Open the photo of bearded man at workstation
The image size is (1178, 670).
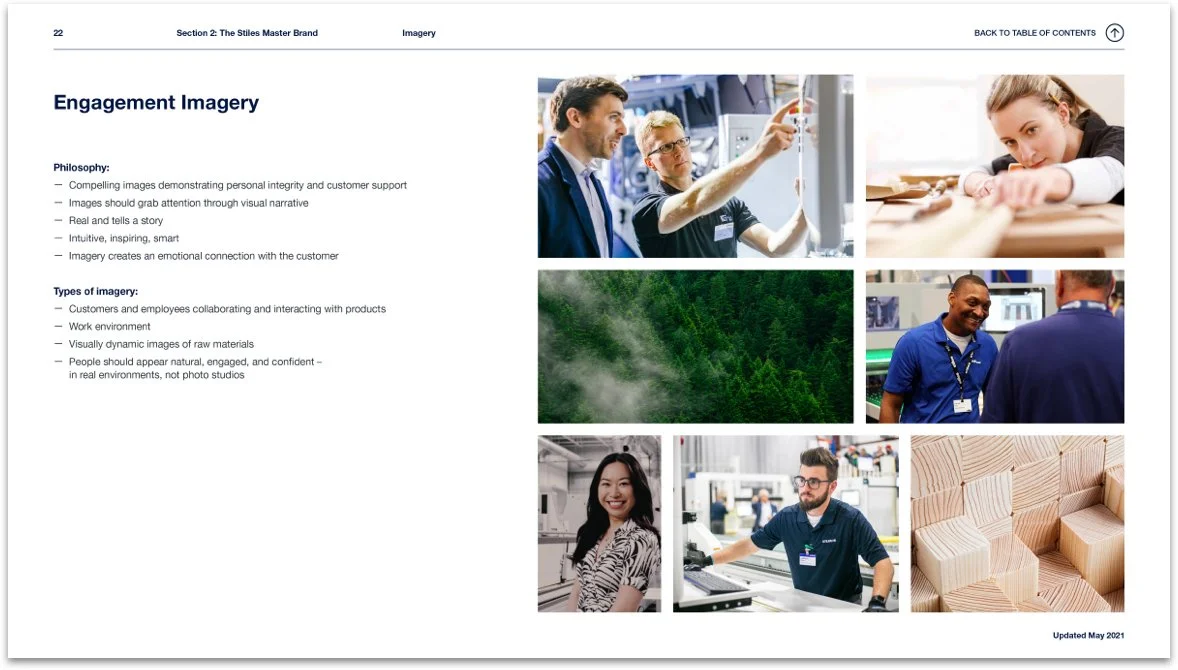(x=786, y=524)
